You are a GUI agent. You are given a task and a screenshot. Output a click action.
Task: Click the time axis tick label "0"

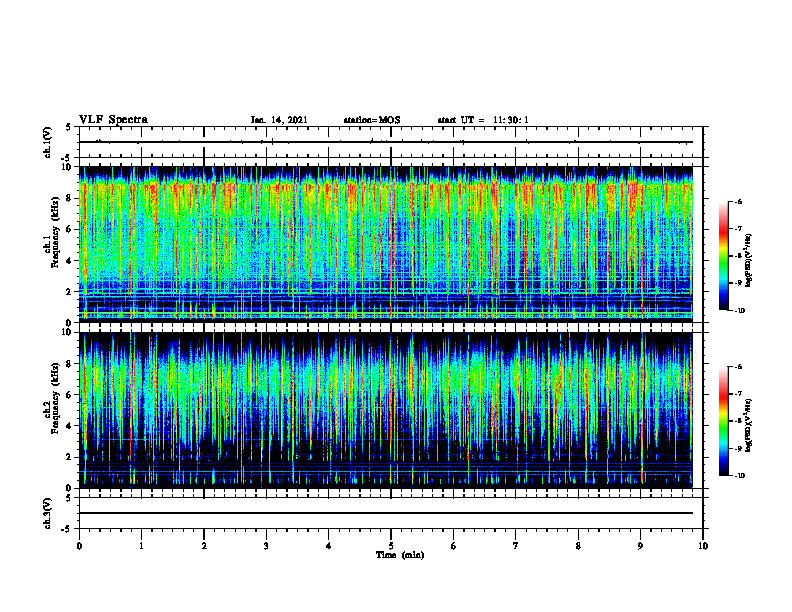[x=79, y=546]
